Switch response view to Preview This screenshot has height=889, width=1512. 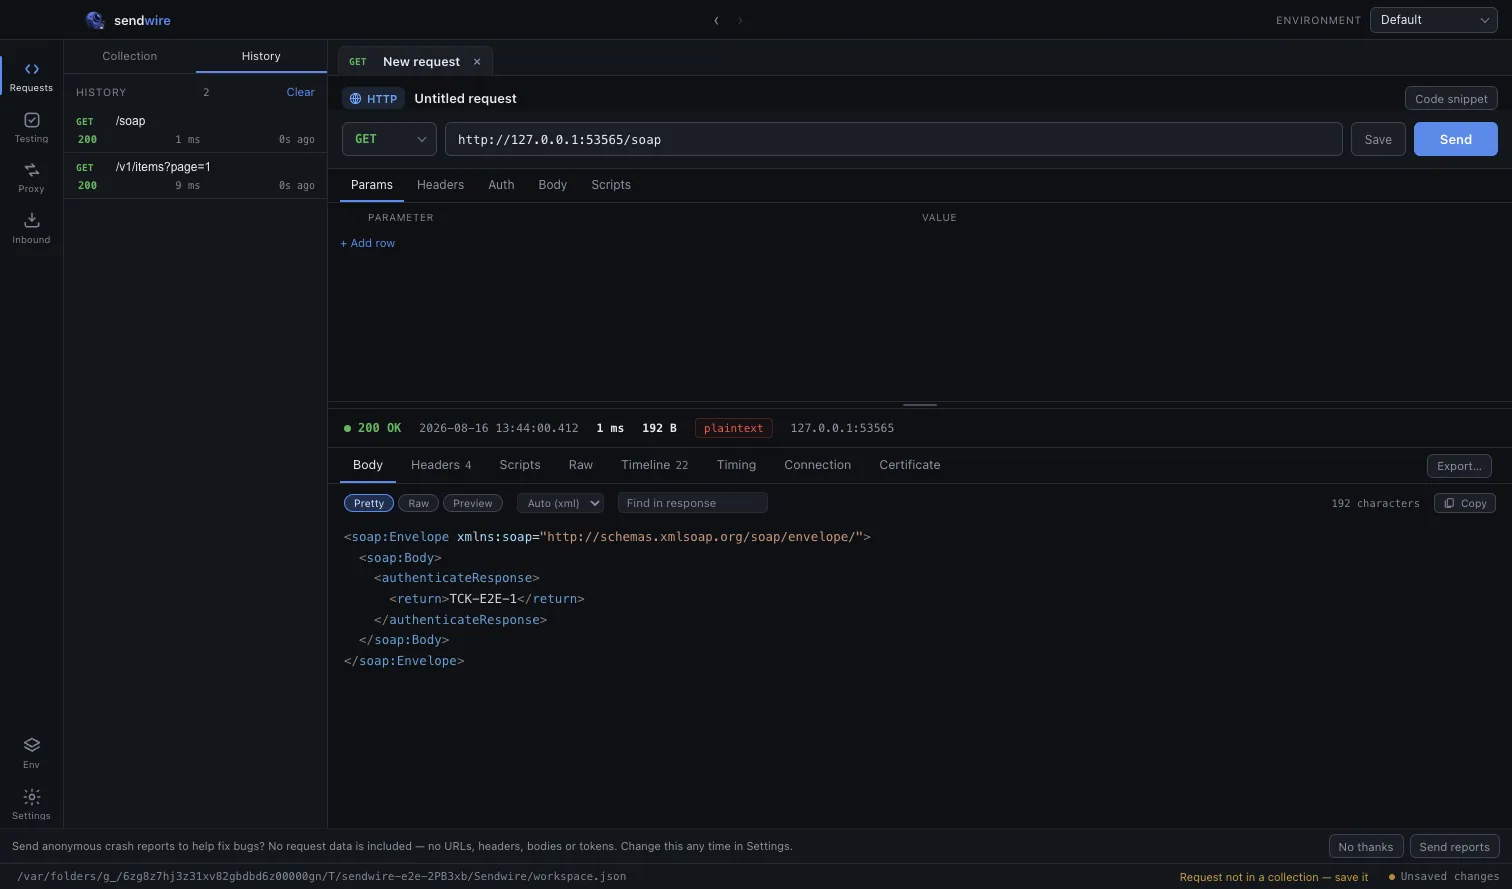pos(472,503)
